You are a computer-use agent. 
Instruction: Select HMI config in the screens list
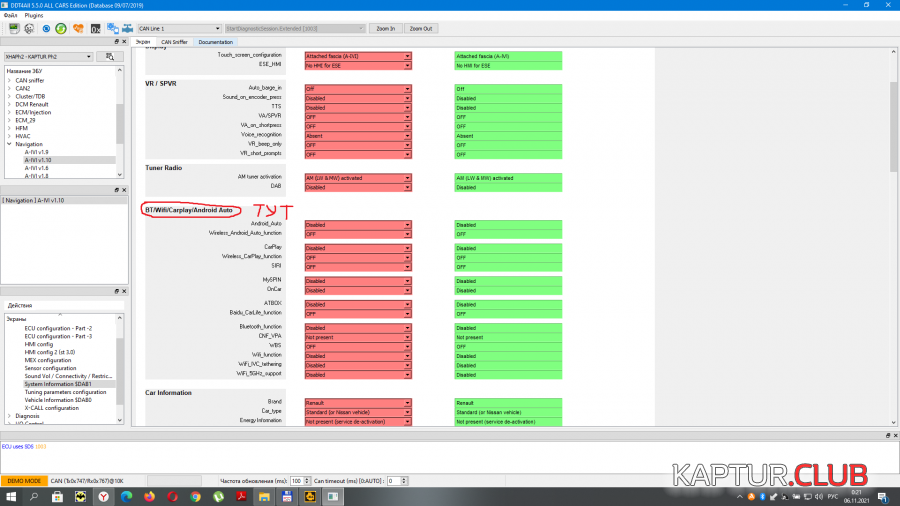click(x=40, y=344)
